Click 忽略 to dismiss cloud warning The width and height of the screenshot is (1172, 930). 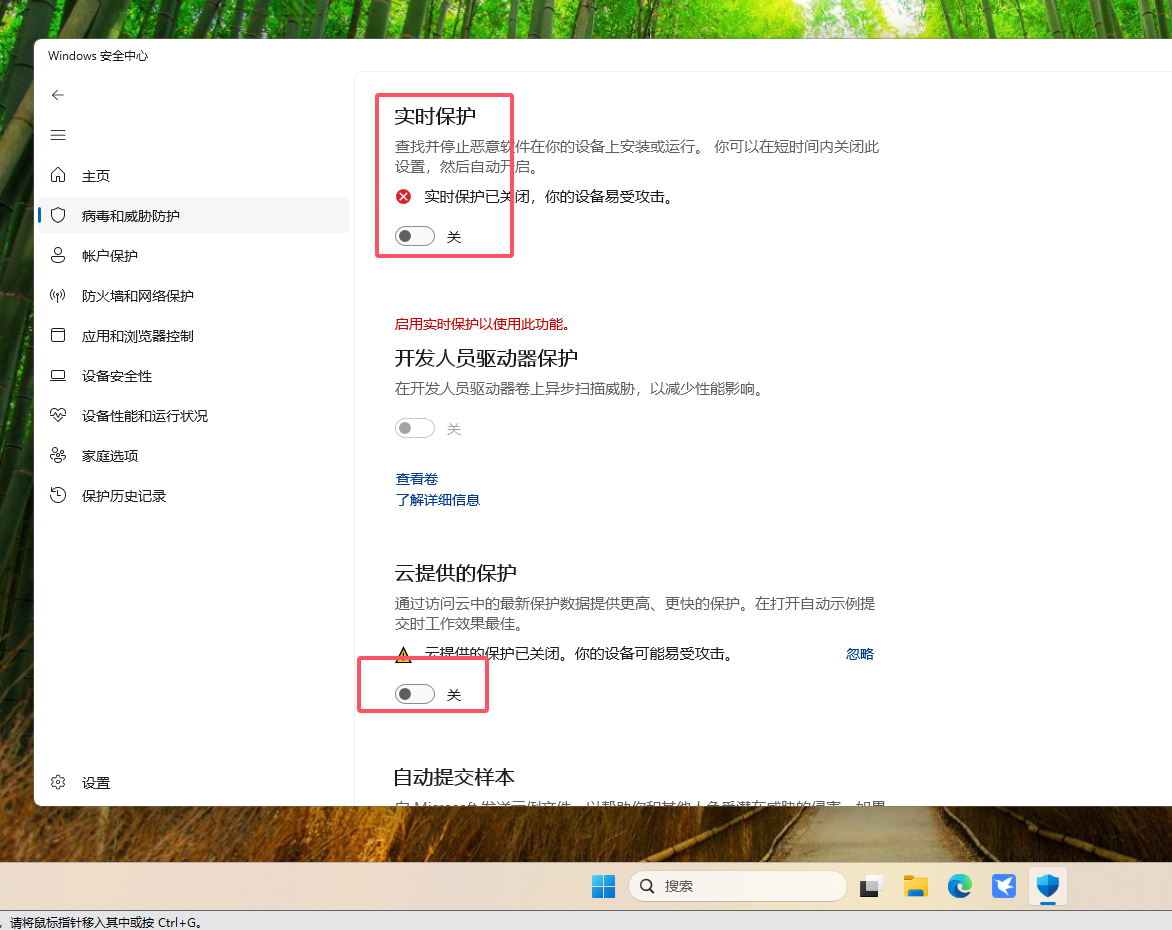859,654
